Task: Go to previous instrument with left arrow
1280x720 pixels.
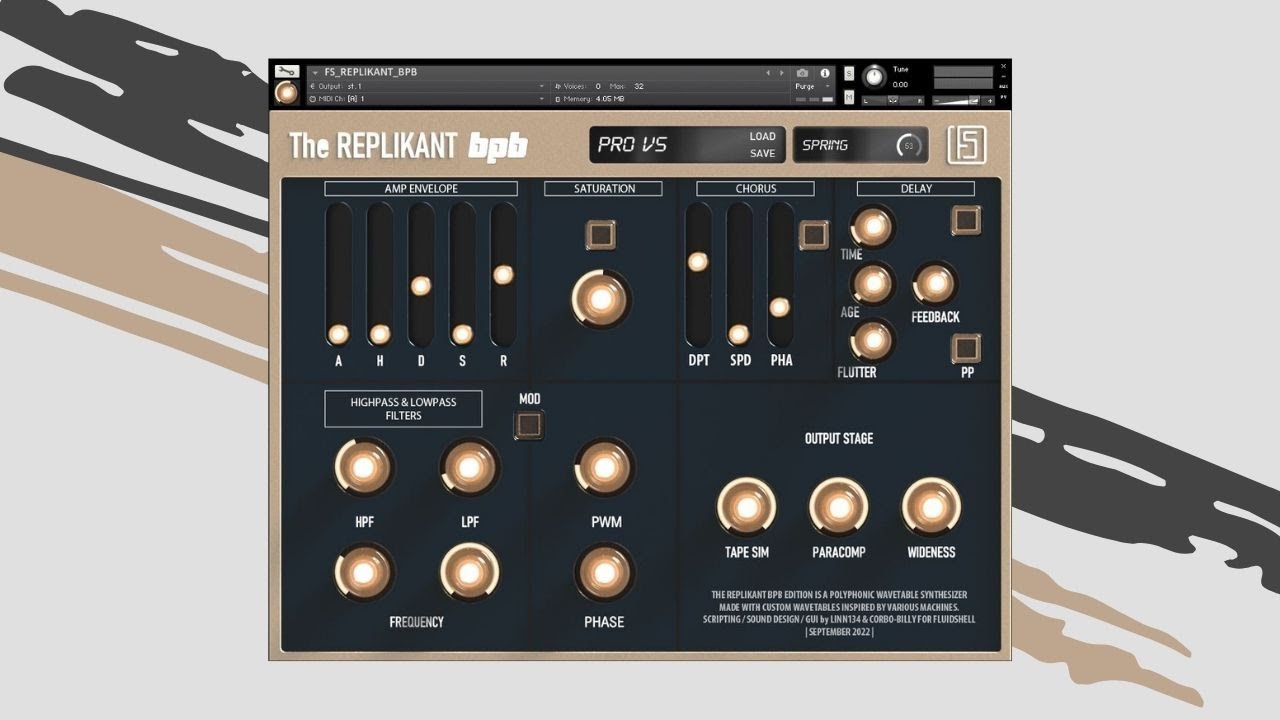Action: (768, 73)
